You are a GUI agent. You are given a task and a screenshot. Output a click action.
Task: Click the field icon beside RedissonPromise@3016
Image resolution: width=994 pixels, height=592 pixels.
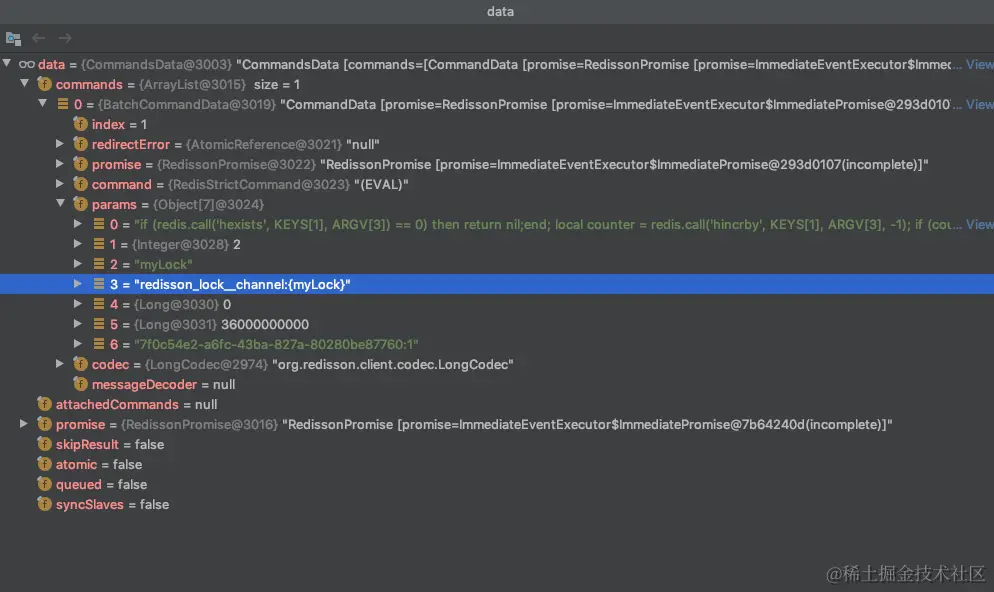44,423
